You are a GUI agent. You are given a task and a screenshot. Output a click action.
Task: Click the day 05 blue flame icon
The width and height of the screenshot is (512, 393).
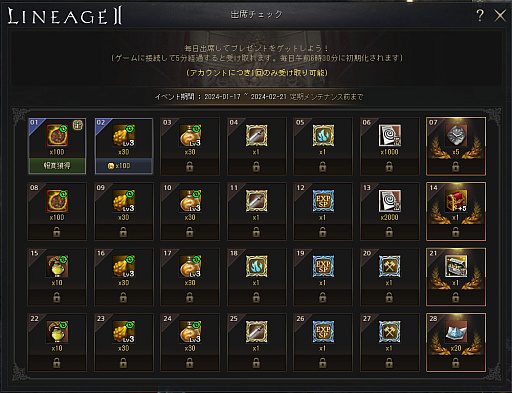[323, 135]
